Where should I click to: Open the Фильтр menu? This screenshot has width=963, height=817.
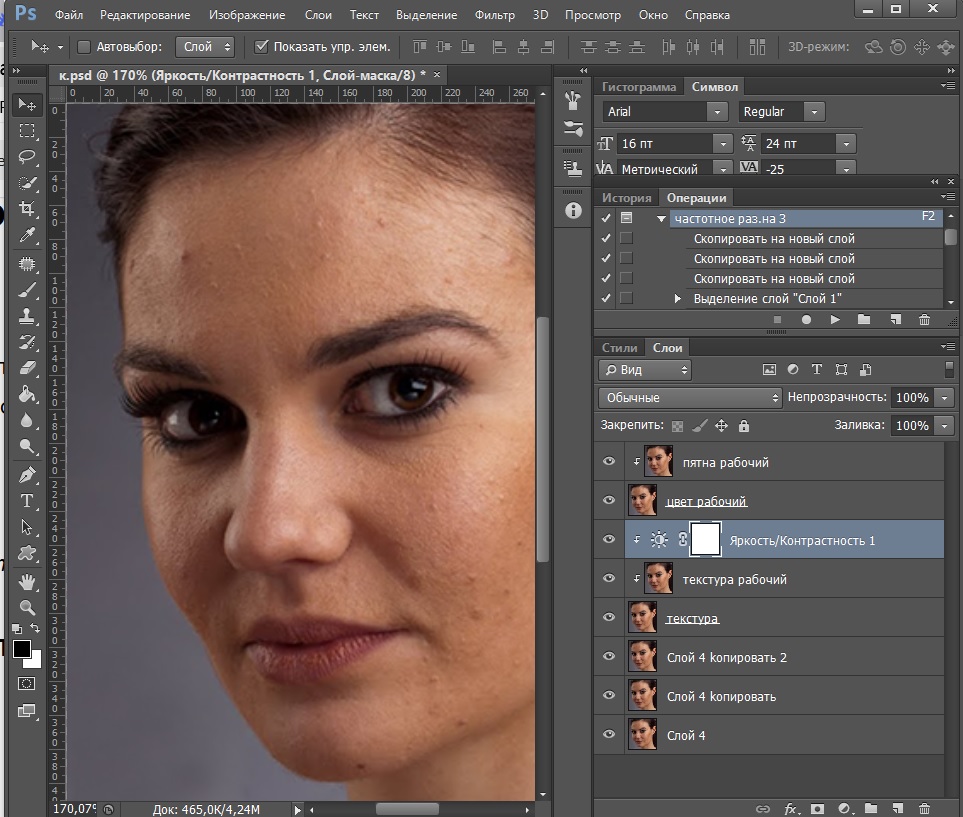(x=495, y=15)
